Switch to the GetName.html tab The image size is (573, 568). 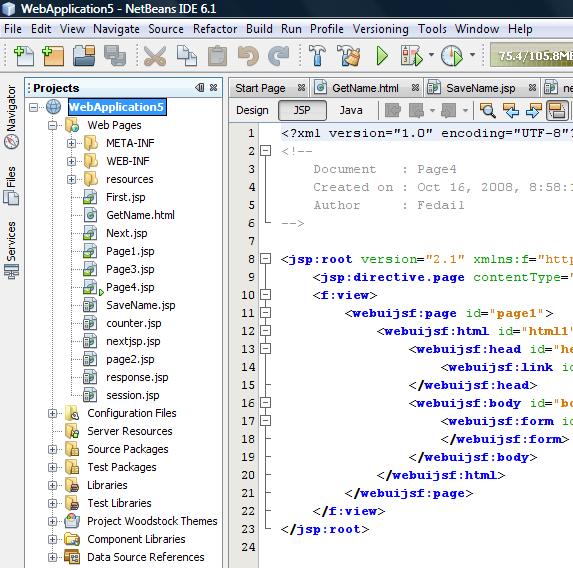(x=365, y=88)
